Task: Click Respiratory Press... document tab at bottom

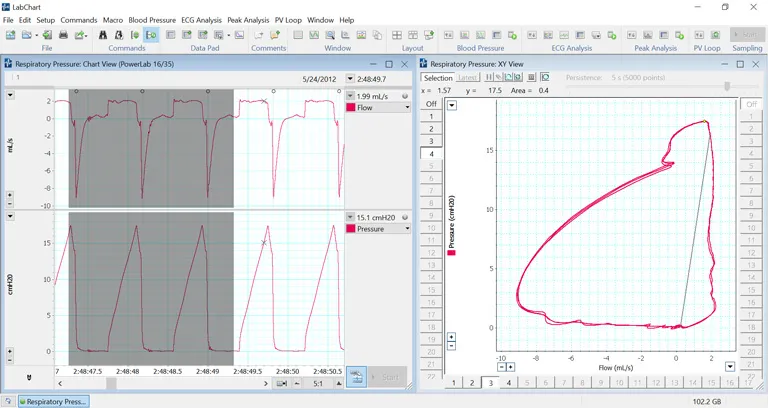Action: pyautogui.click(x=53, y=402)
